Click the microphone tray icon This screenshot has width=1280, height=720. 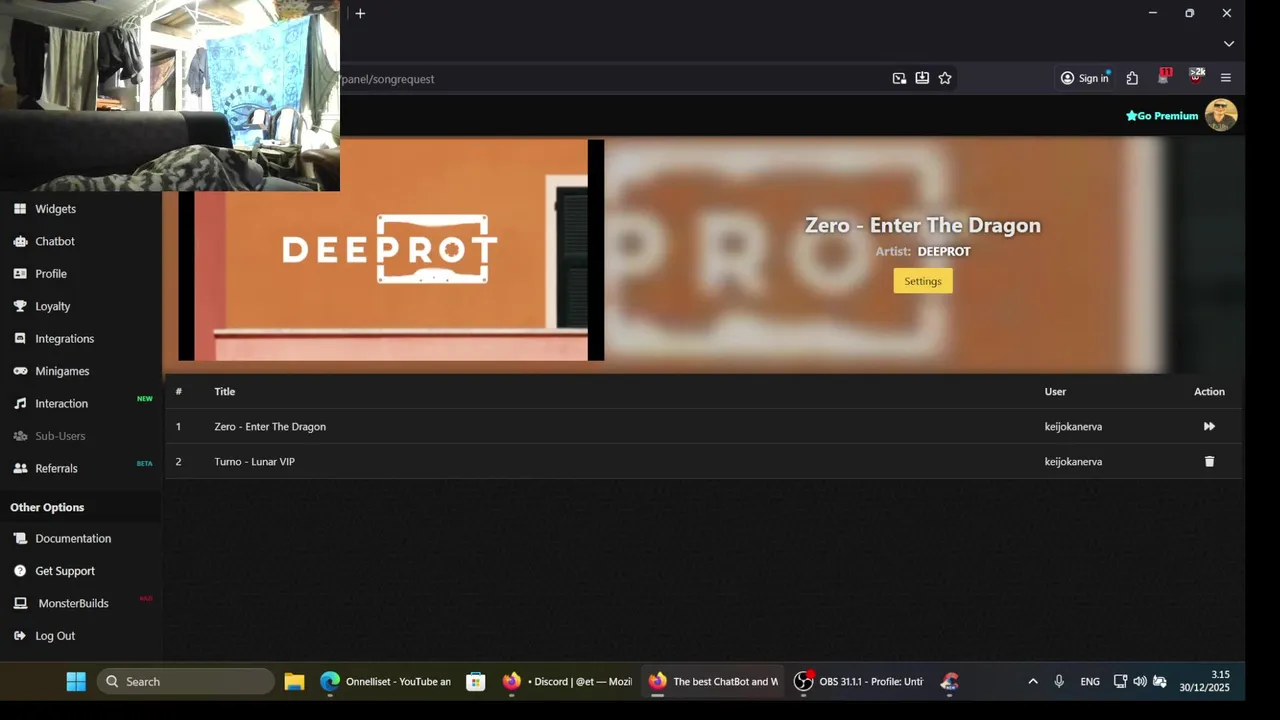[x=1059, y=681]
